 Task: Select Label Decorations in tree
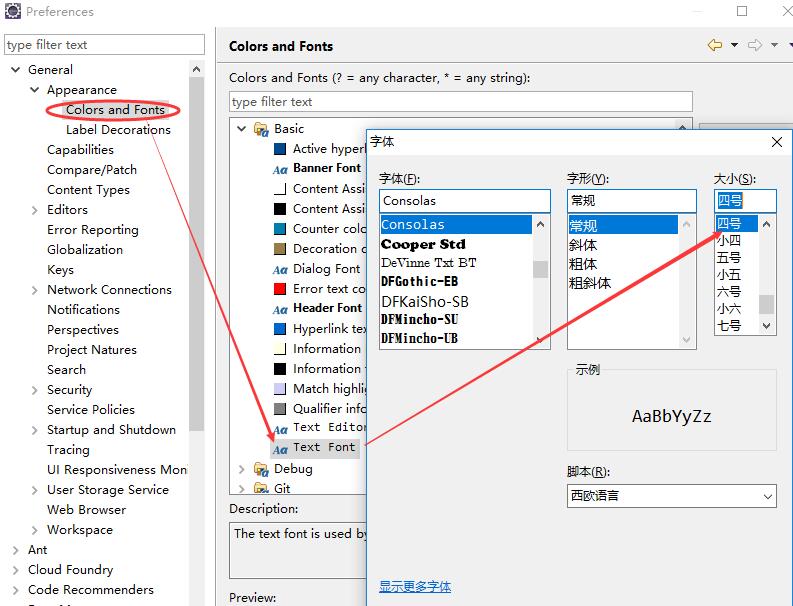coord(118,130)
